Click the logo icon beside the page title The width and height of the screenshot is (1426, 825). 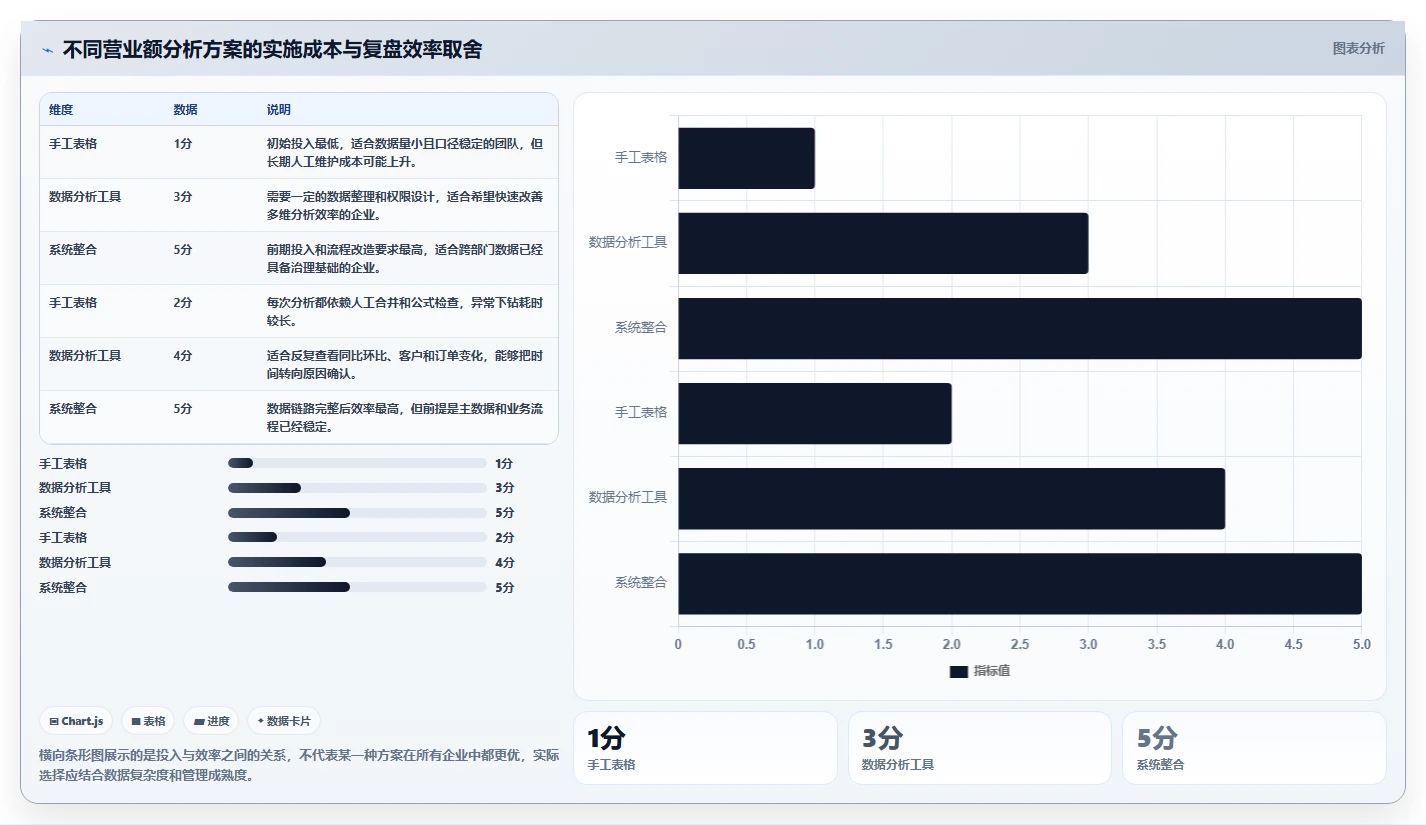pos(47,50)
